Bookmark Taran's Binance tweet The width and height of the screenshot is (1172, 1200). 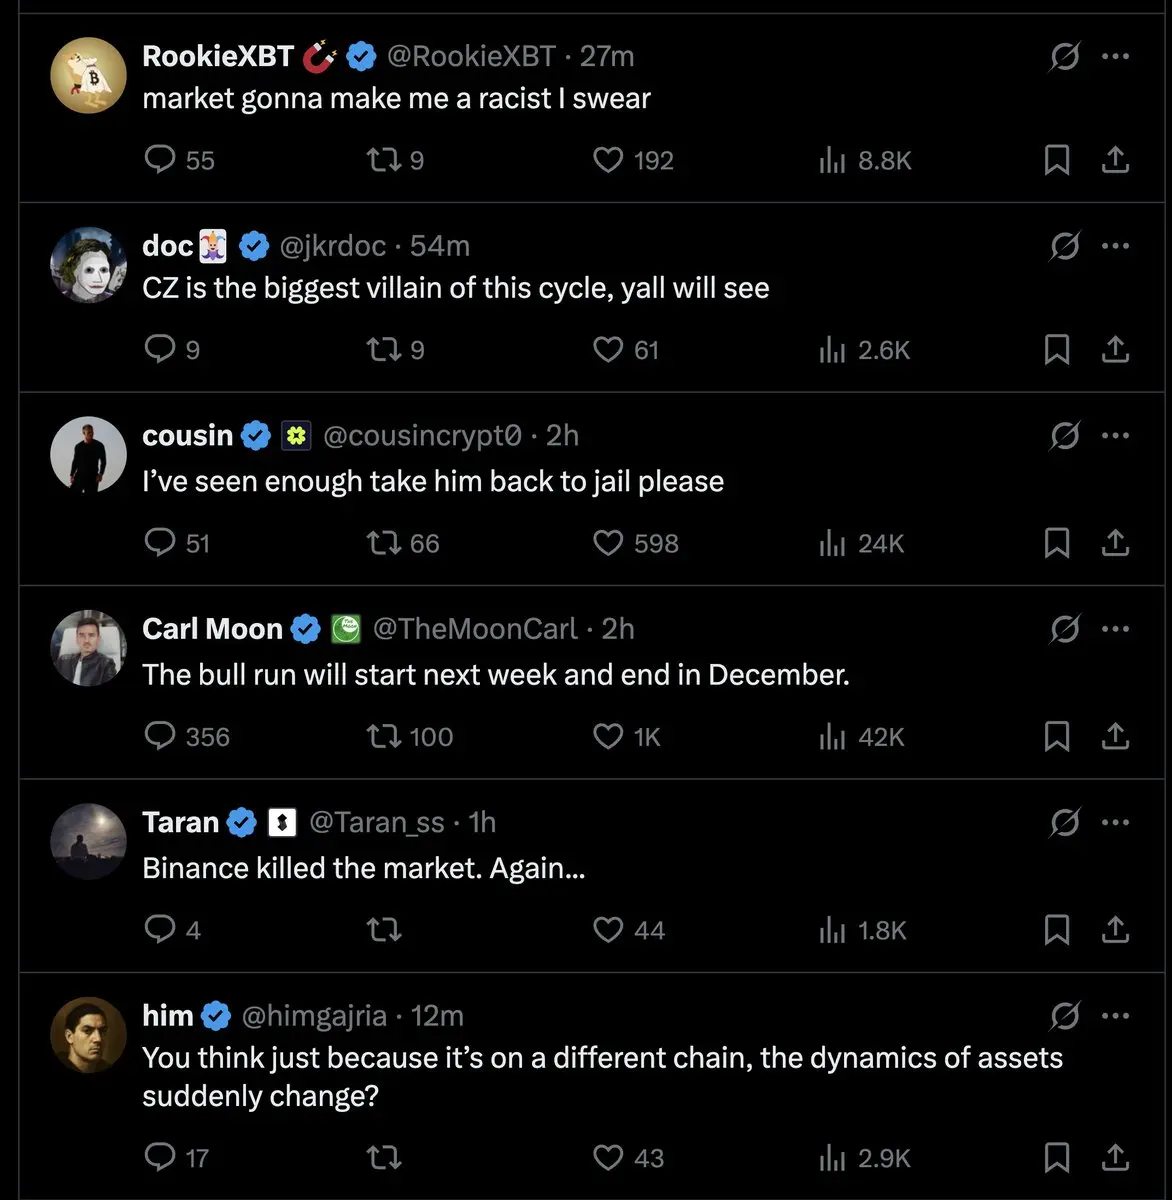point(1057,930)
